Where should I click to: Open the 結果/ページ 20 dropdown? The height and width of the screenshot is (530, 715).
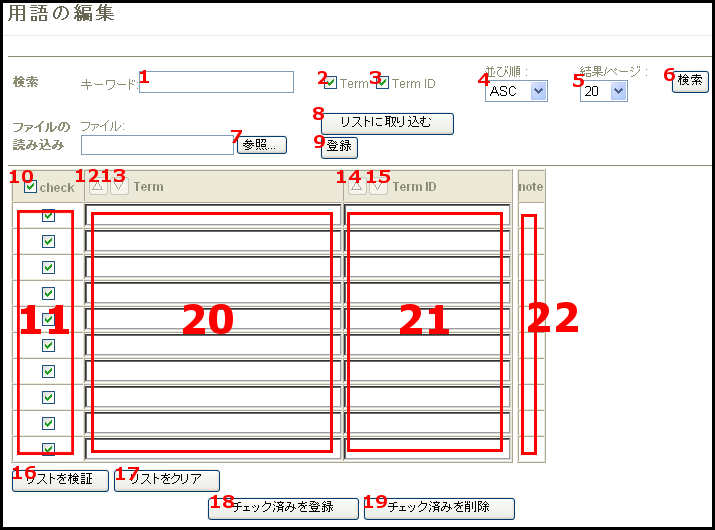(604, 91)
